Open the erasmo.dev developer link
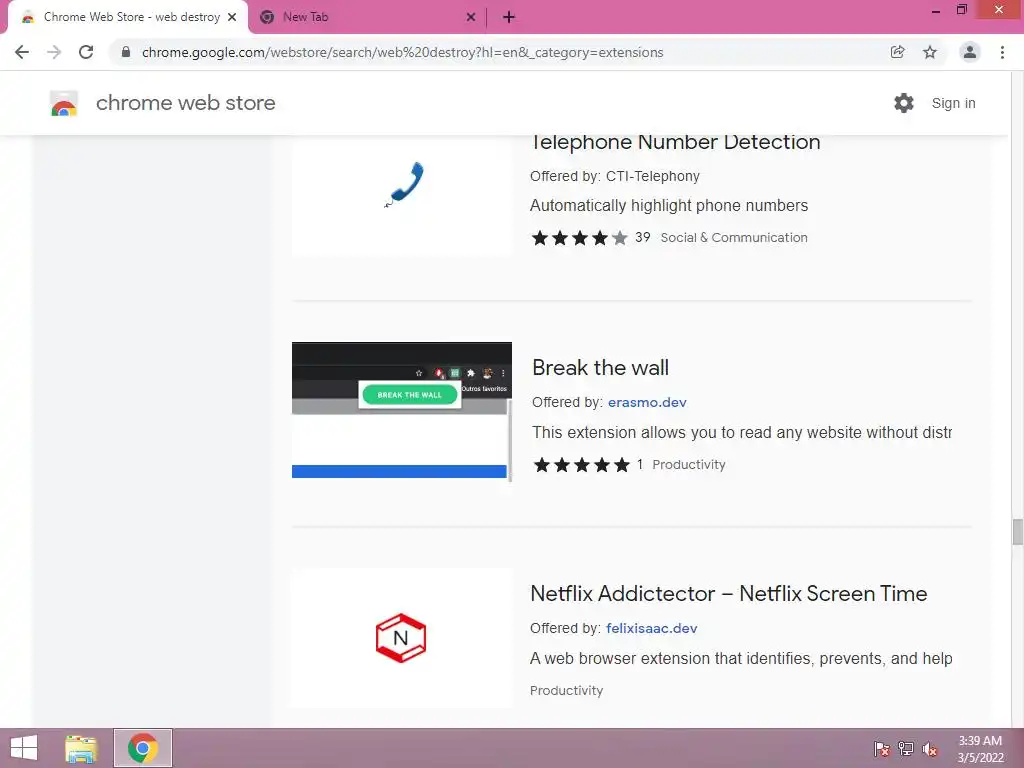Image resolution: width=1024 pixels, height=768 pixels. (x=647, y=402)
